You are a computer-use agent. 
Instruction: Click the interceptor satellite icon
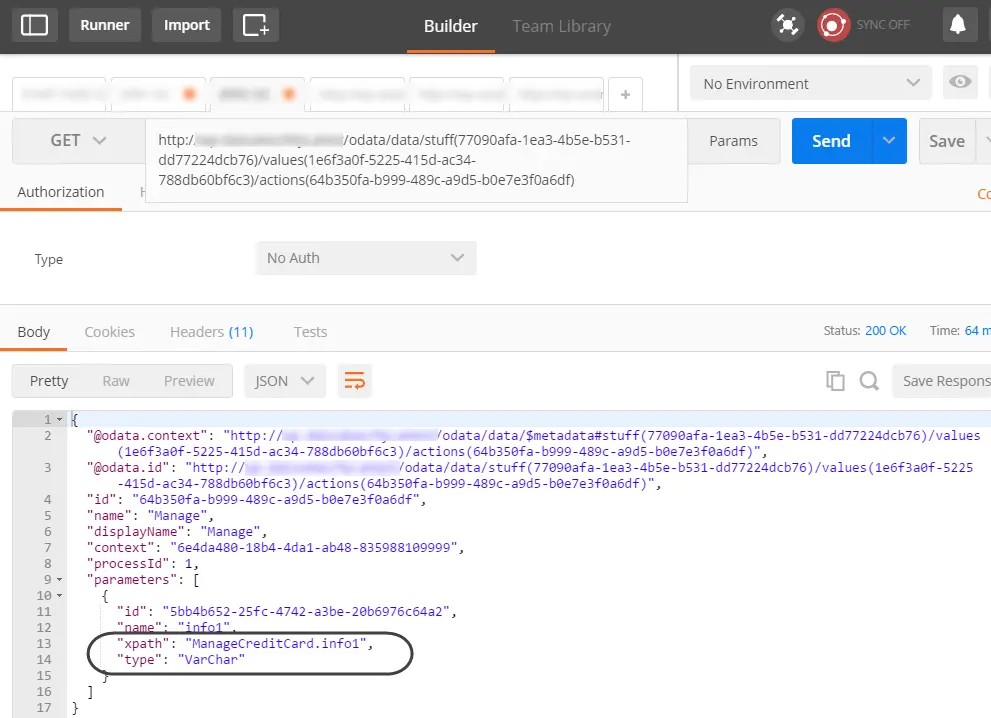click(787, 25)
